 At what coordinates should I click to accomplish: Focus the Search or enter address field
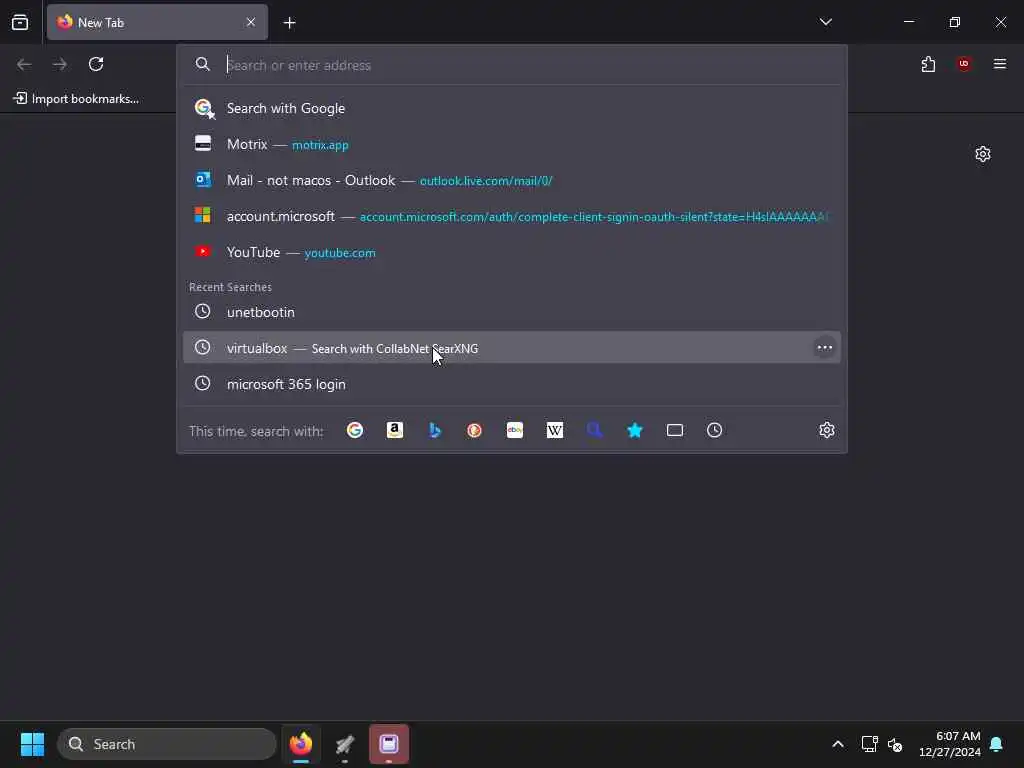(x=512, y=65)
